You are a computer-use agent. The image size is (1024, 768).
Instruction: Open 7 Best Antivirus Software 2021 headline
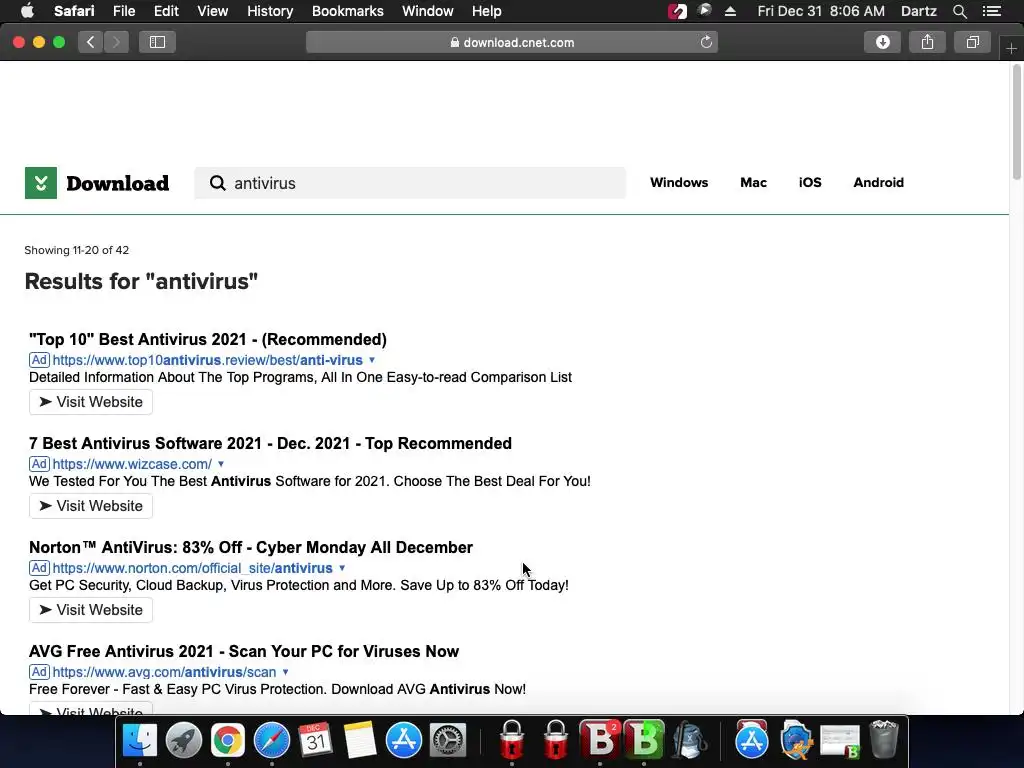coord(270,443)
